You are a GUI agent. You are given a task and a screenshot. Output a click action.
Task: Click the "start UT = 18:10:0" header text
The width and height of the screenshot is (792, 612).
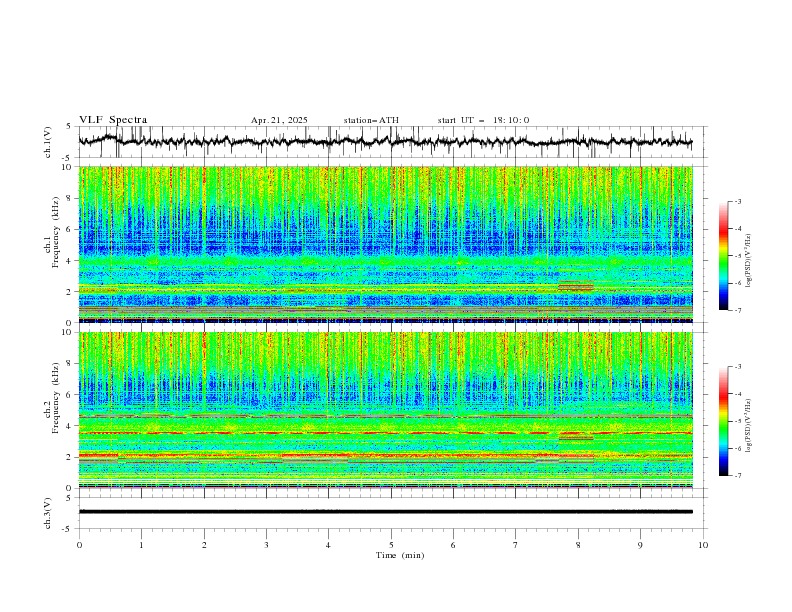[483, 120]
